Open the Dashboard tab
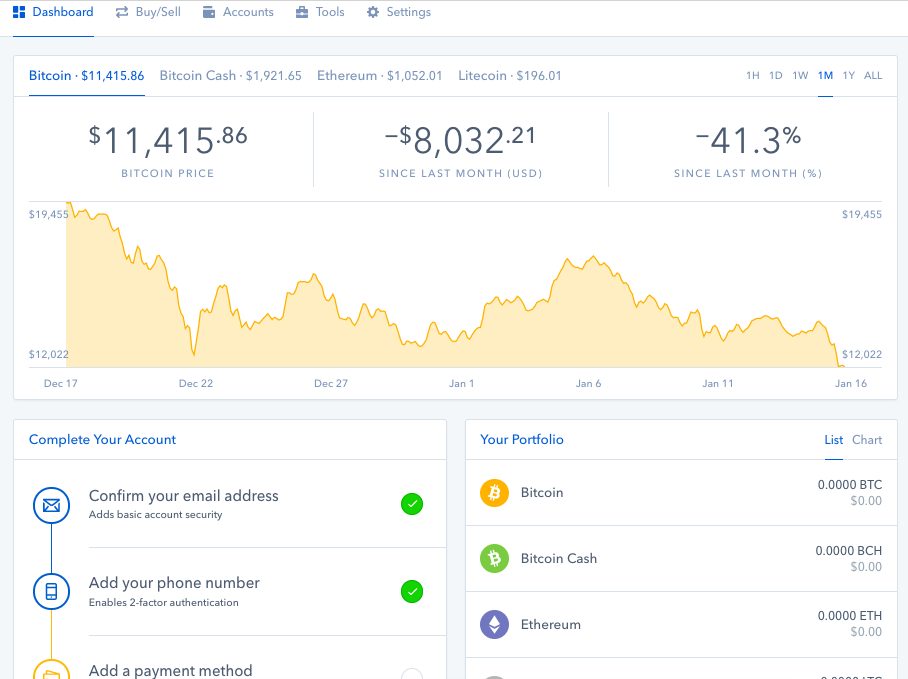 (x=53, y=12)
